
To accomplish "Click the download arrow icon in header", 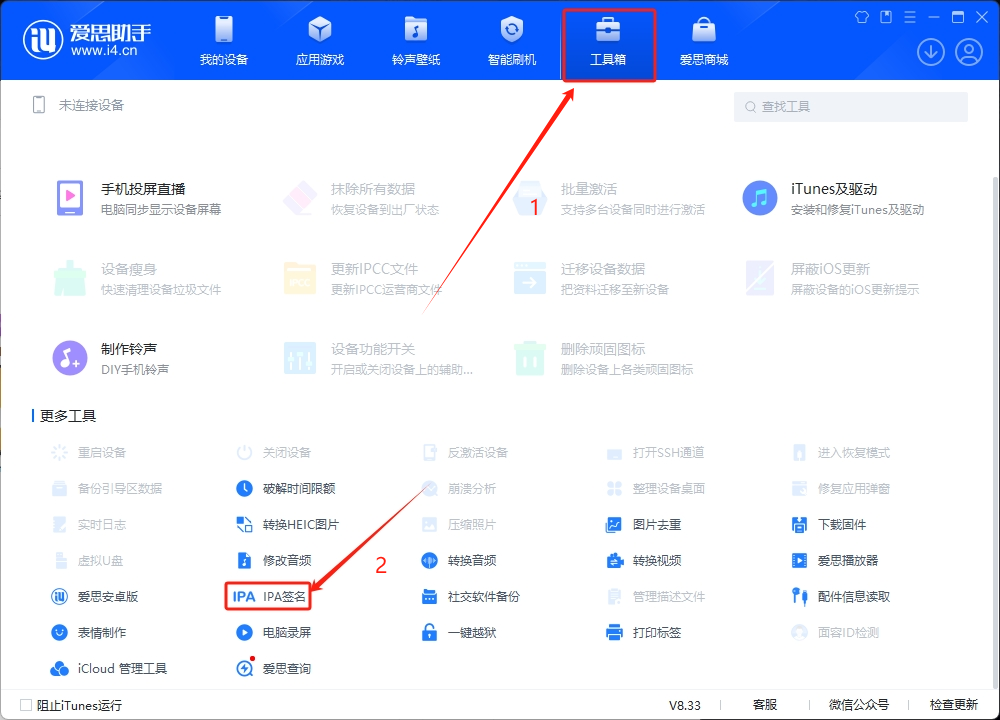I will 931,51.
